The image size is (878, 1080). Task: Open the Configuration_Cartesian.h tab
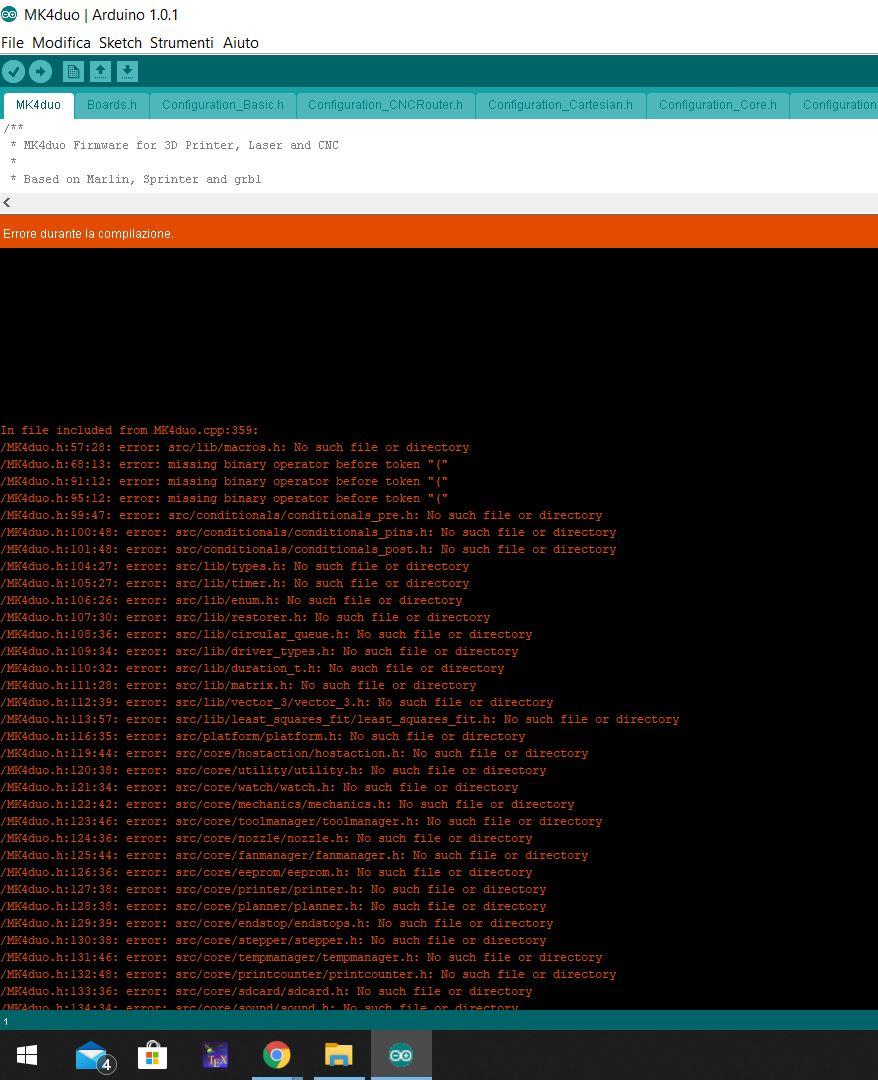click(560, 105)
